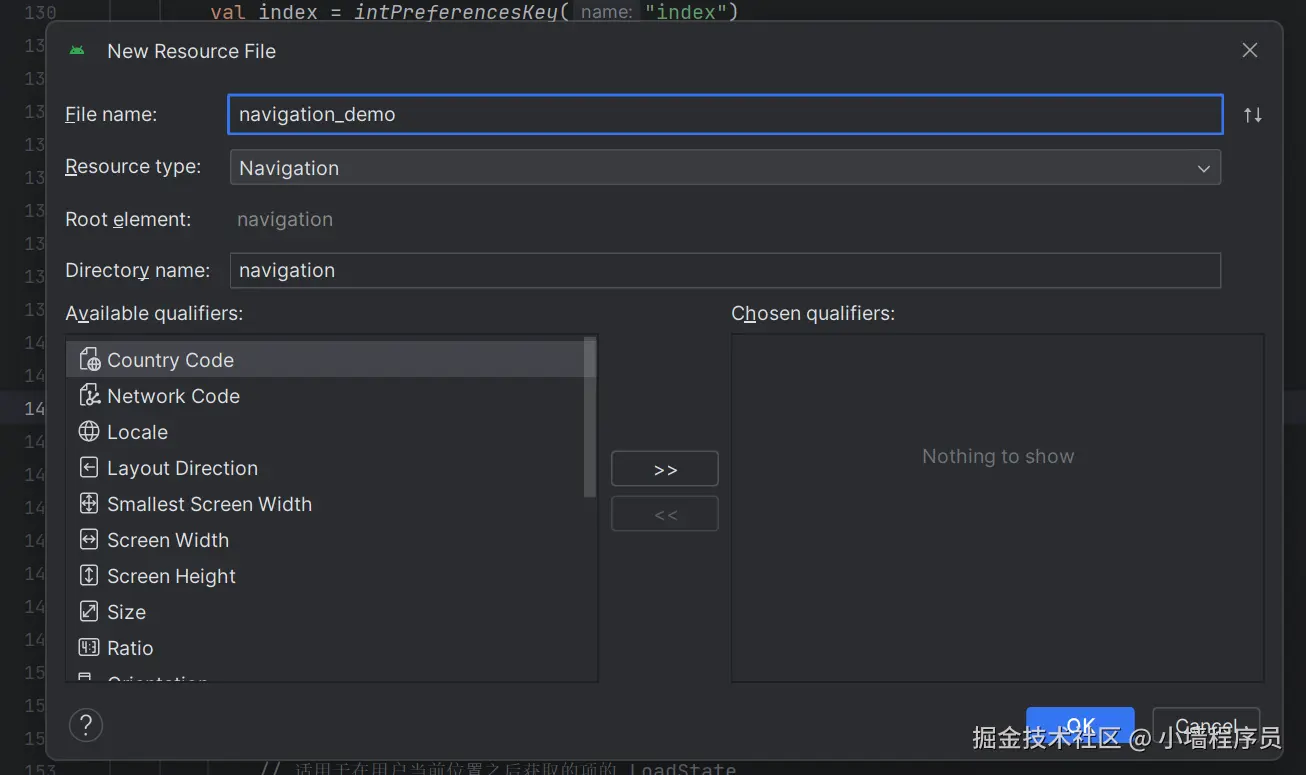
Task: Open help with the question mark button
Action: pos(86,725)
